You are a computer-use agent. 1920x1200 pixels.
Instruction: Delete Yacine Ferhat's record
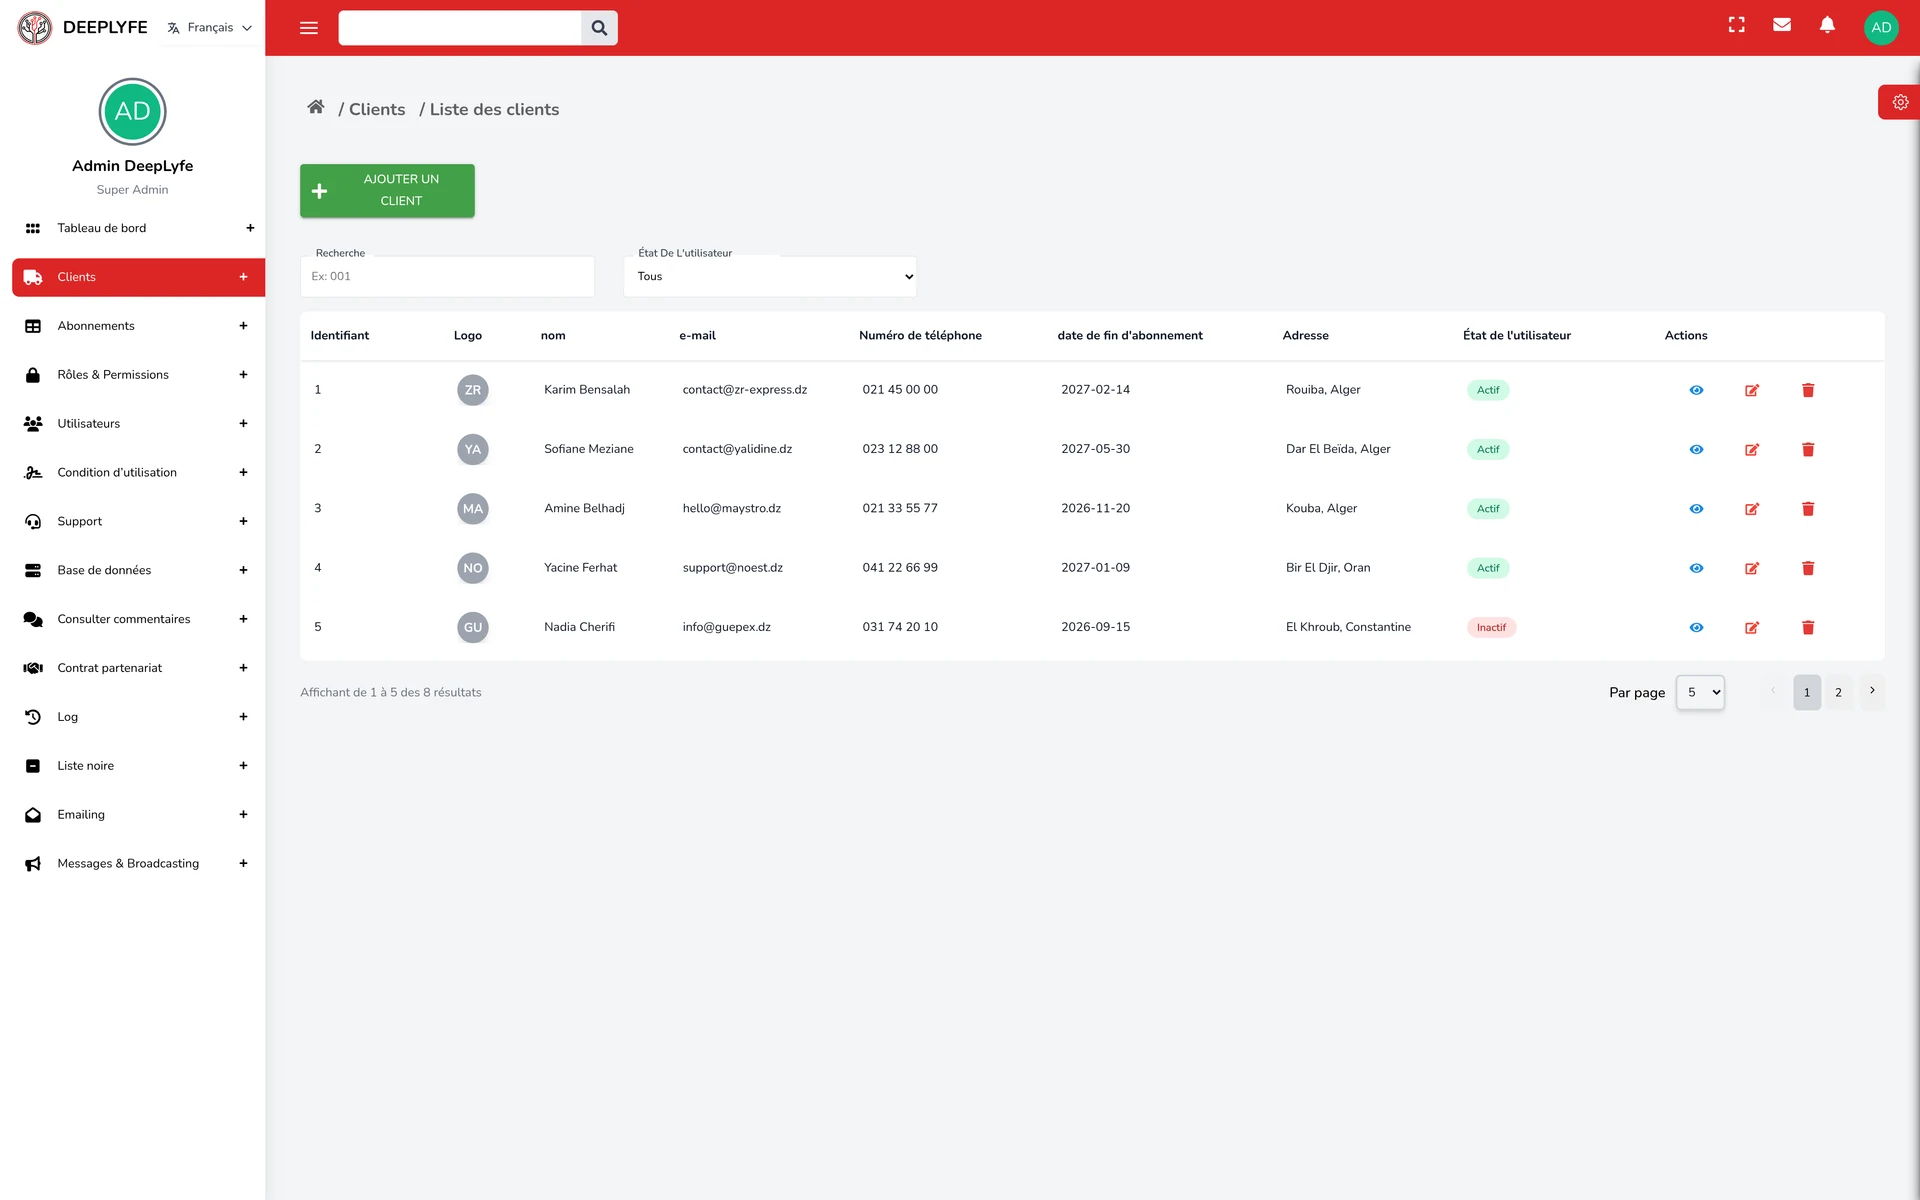pos(1808,568)
